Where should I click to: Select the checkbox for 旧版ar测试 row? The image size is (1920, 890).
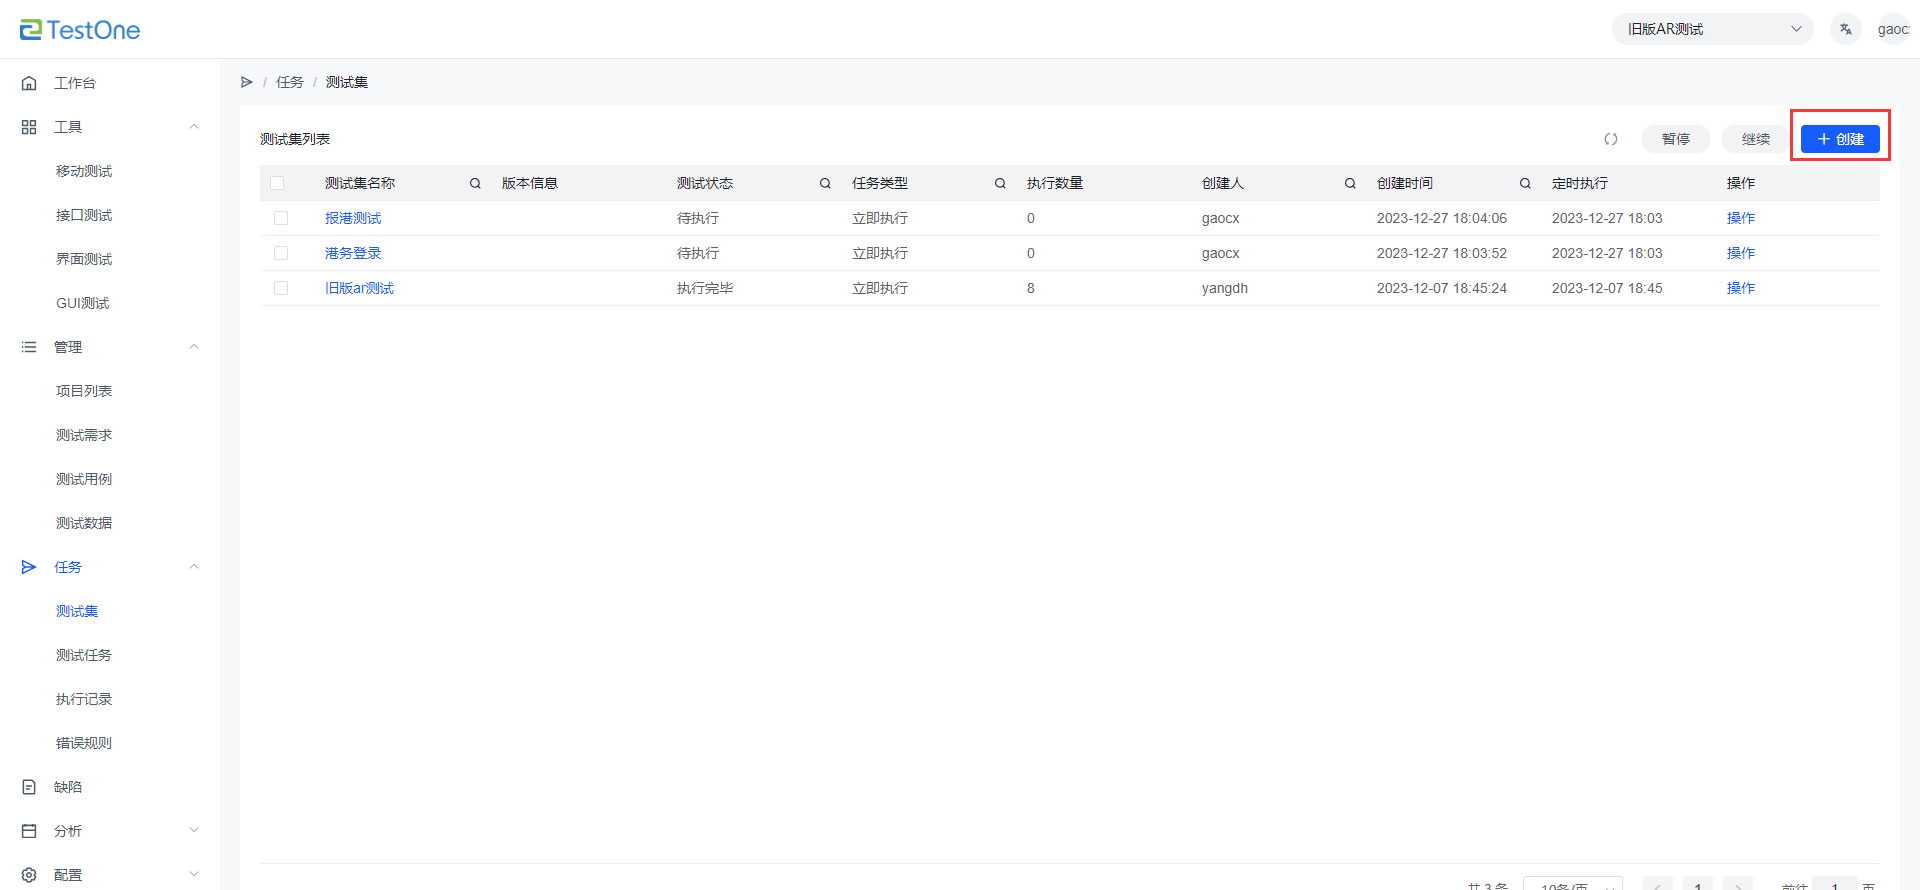tap(281, 288)
